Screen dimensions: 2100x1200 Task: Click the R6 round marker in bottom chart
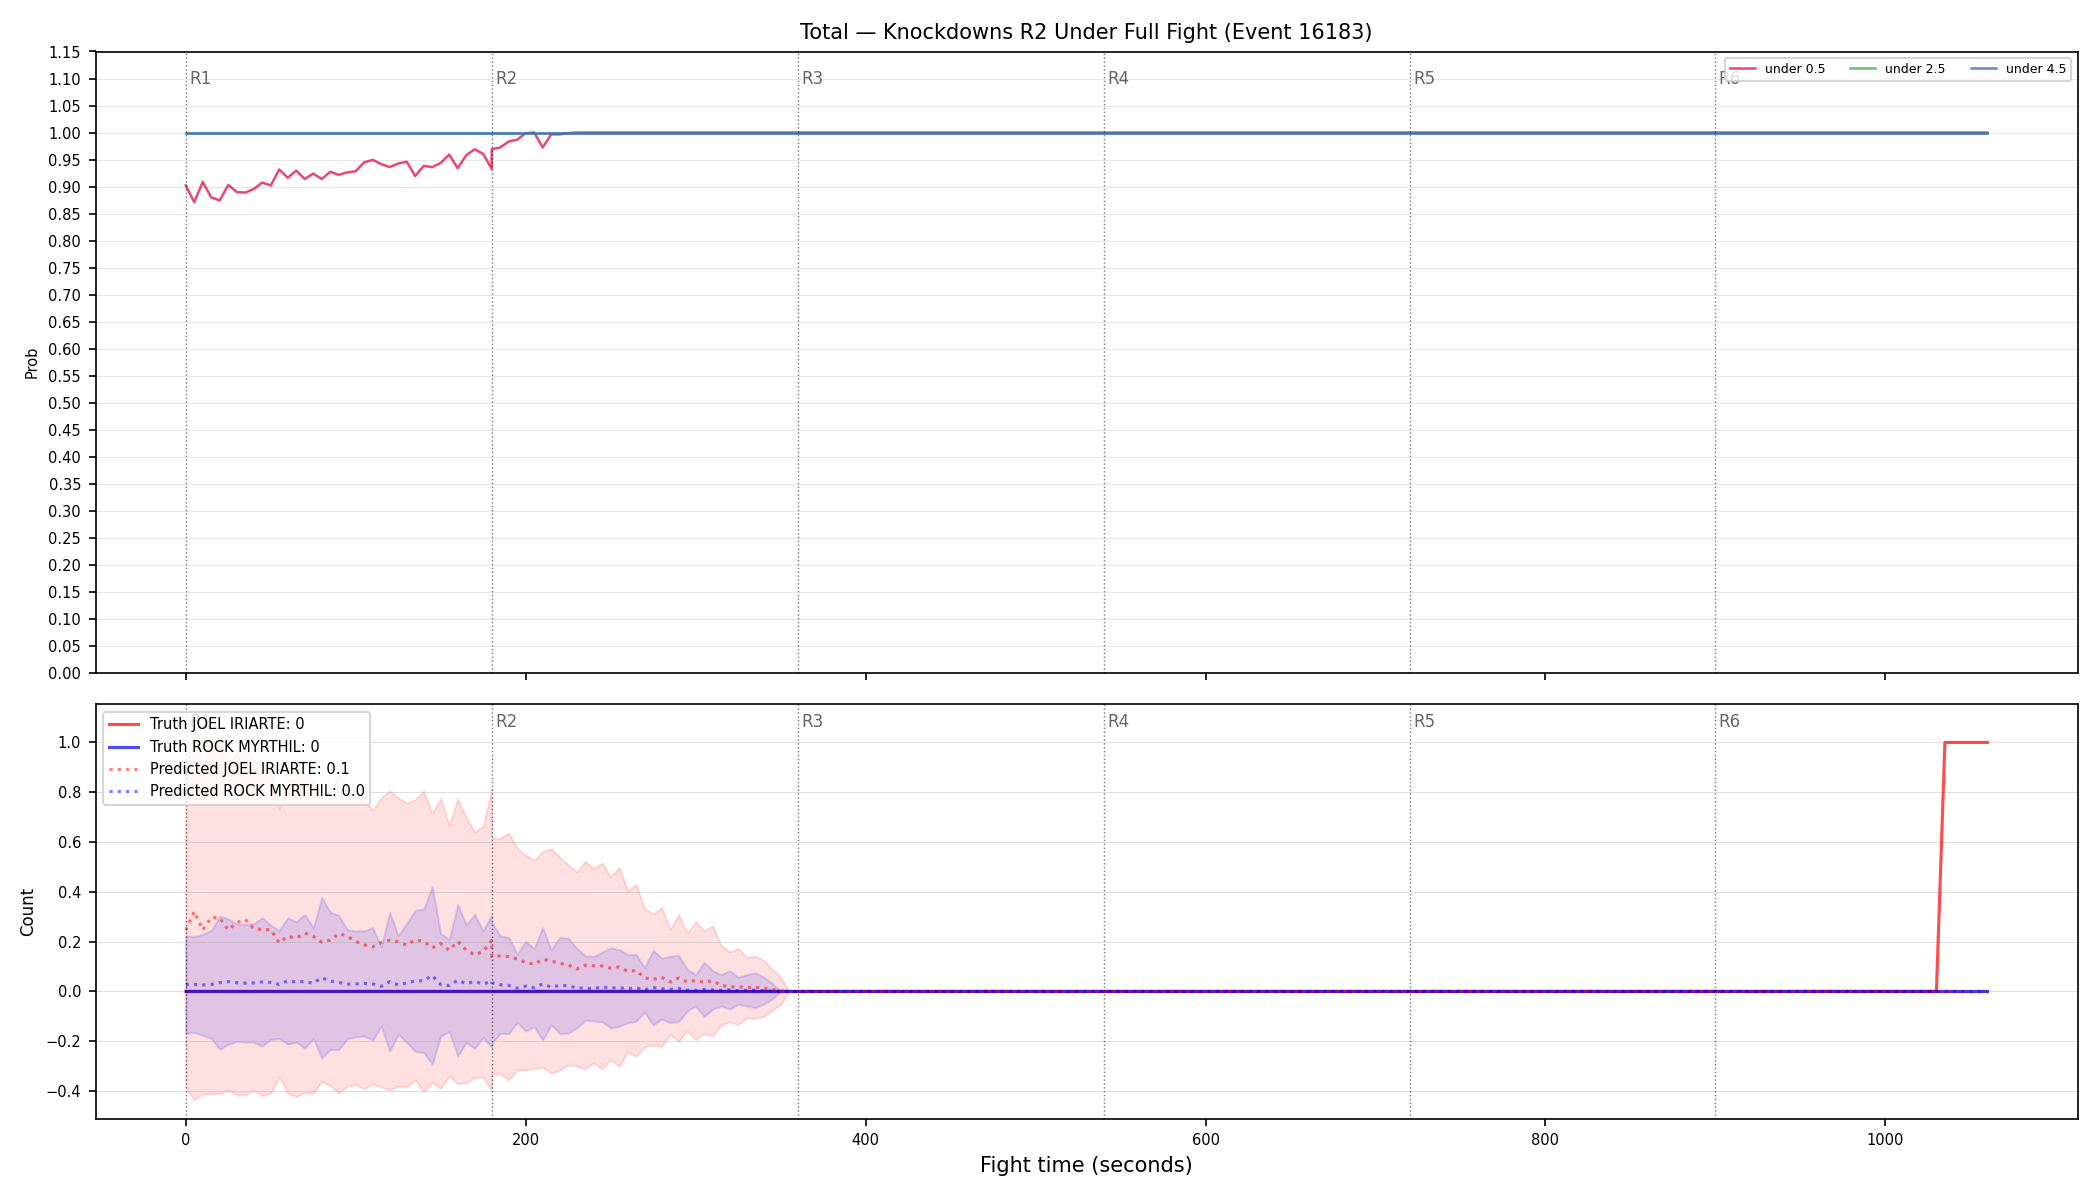[1729, 721]
